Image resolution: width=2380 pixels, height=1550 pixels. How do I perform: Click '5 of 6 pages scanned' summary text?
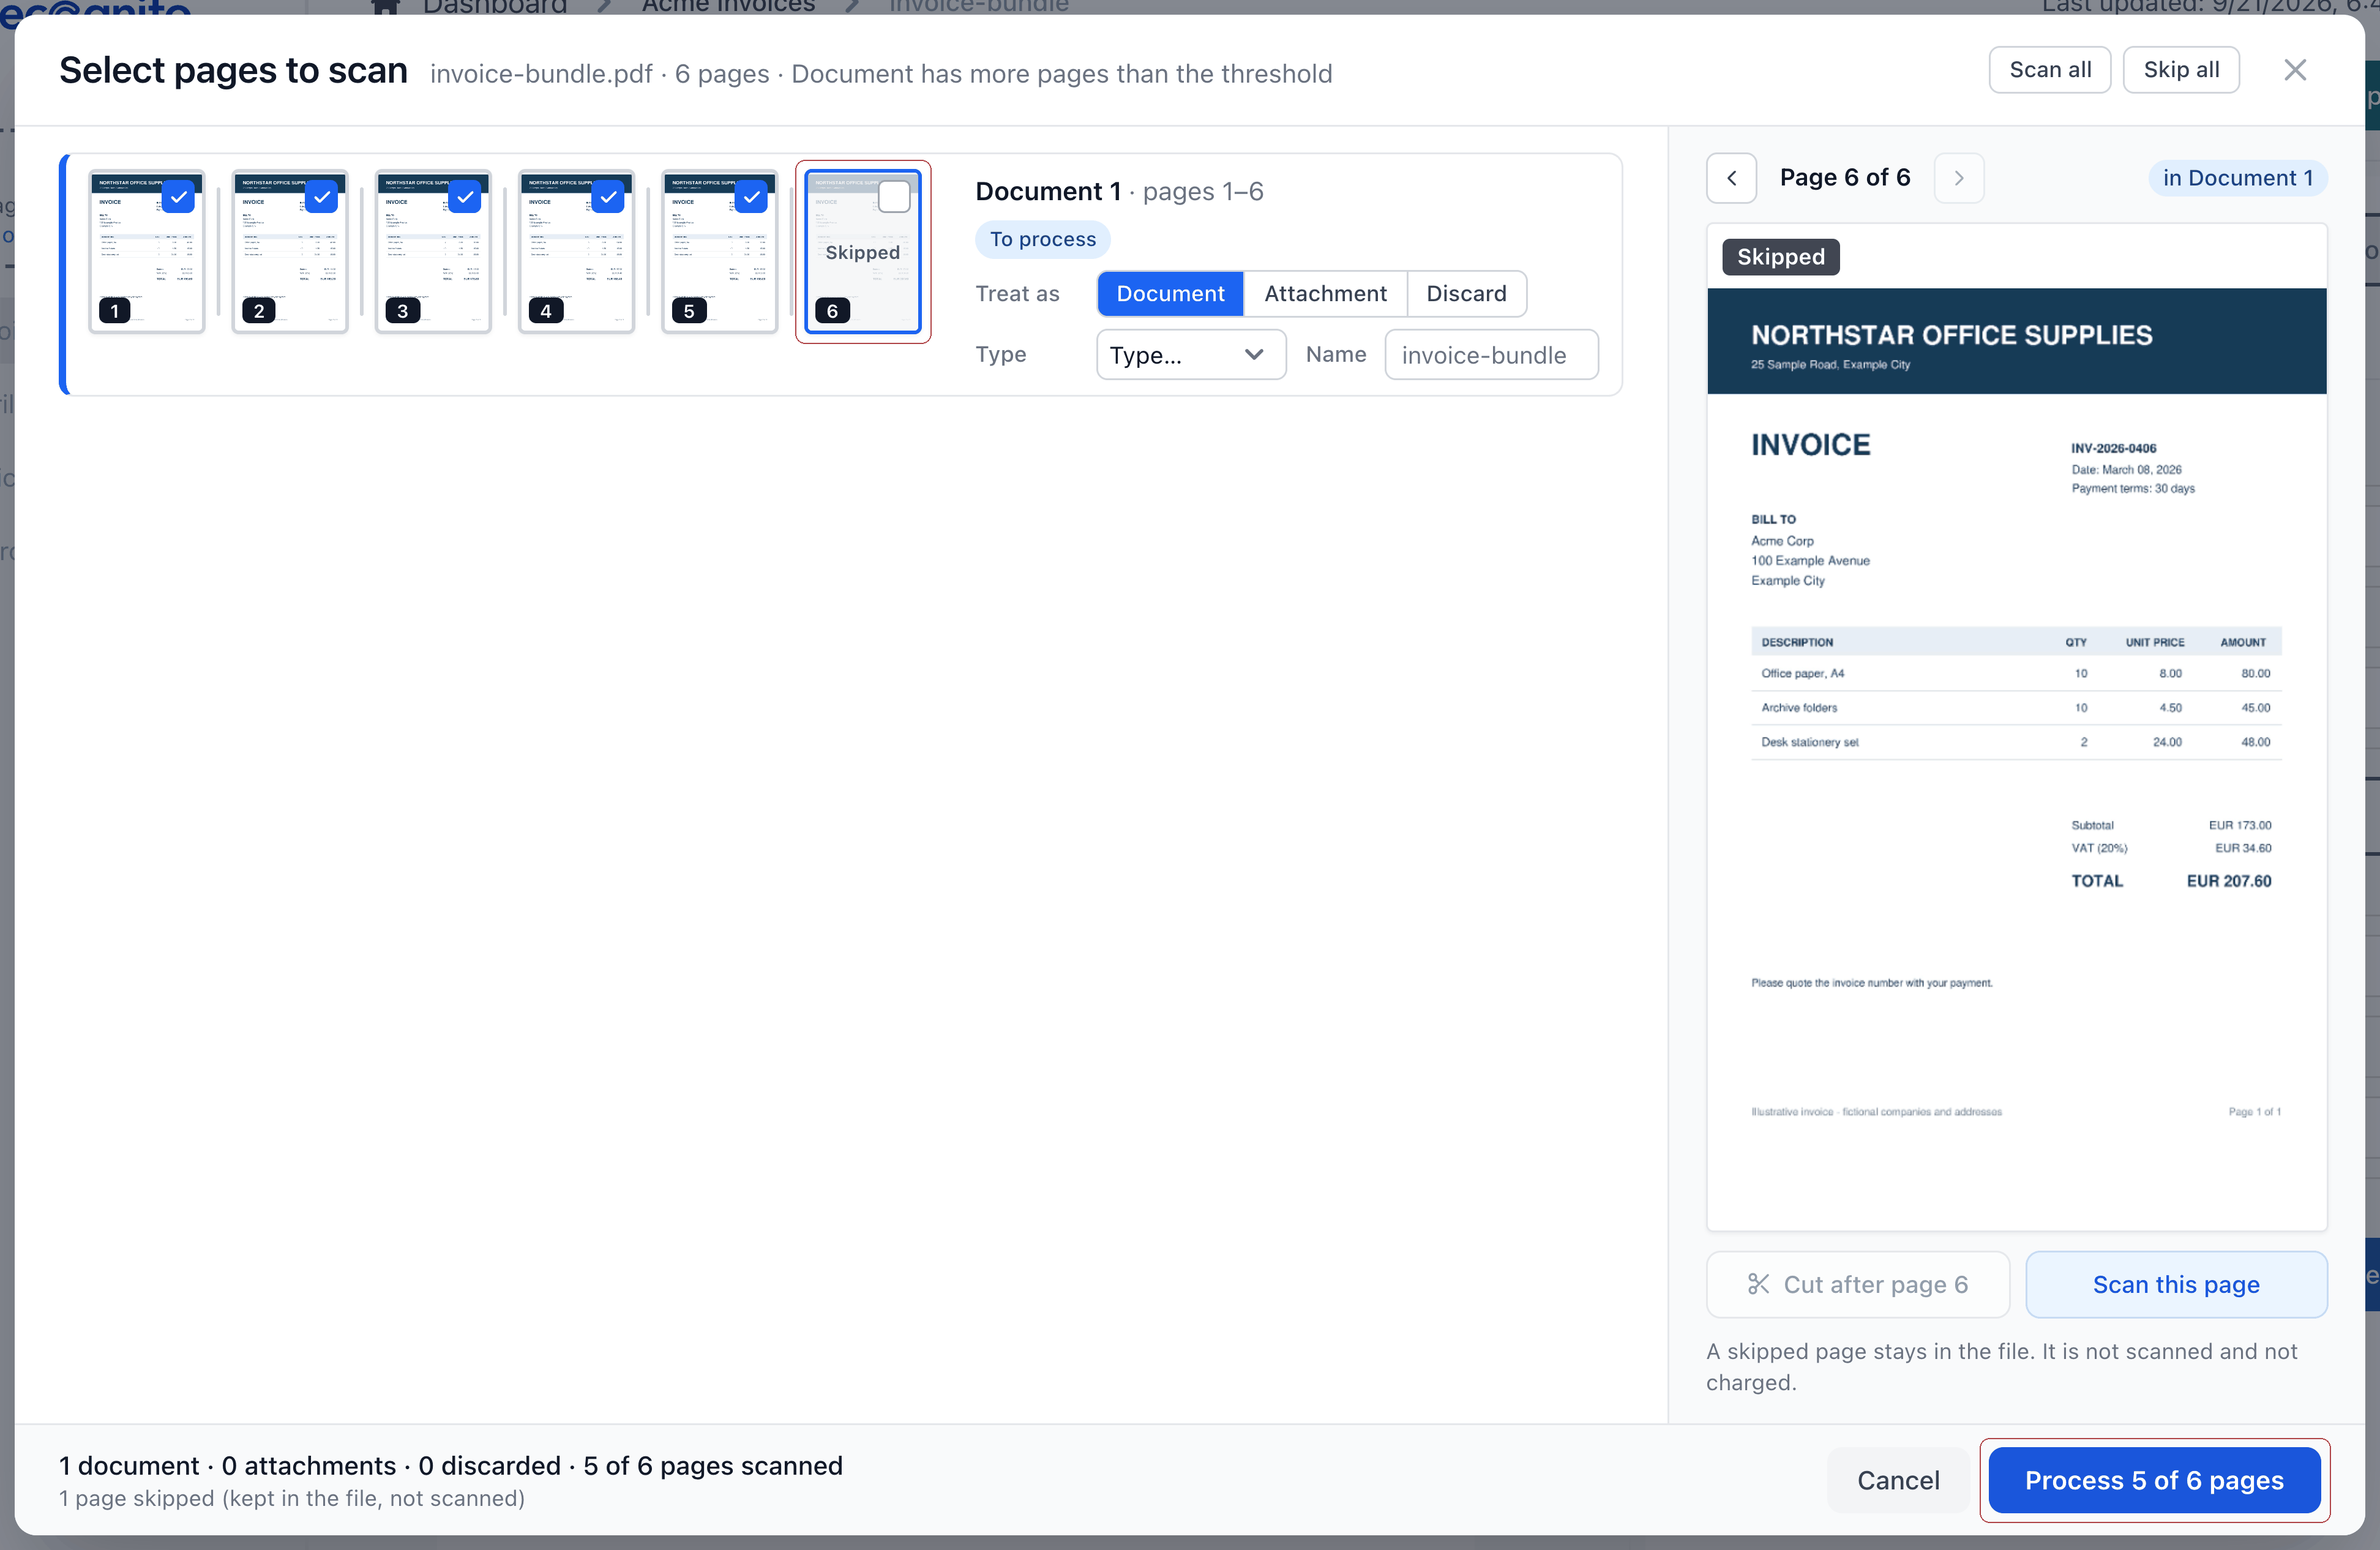(713, 1465)
